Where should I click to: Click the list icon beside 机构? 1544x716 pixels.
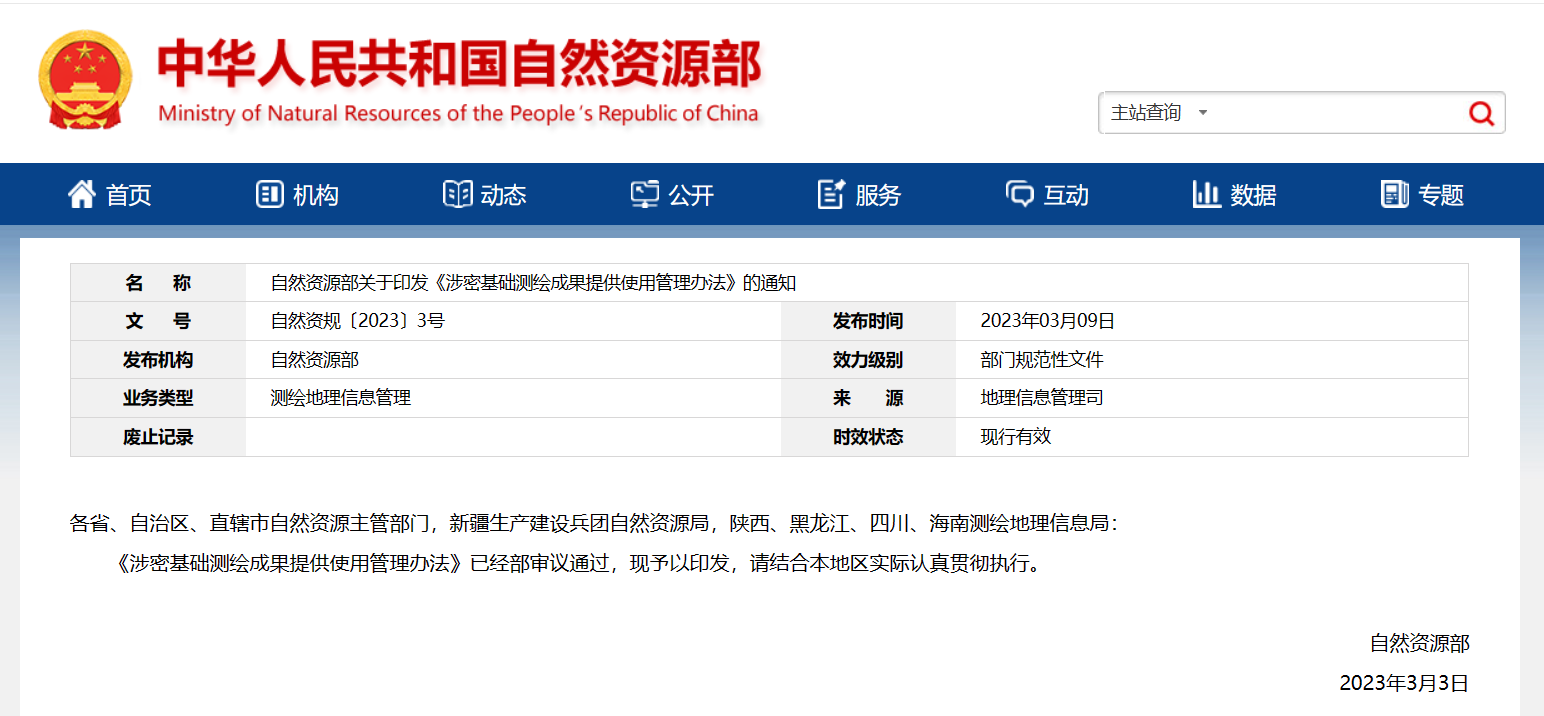tap(270, 194)
